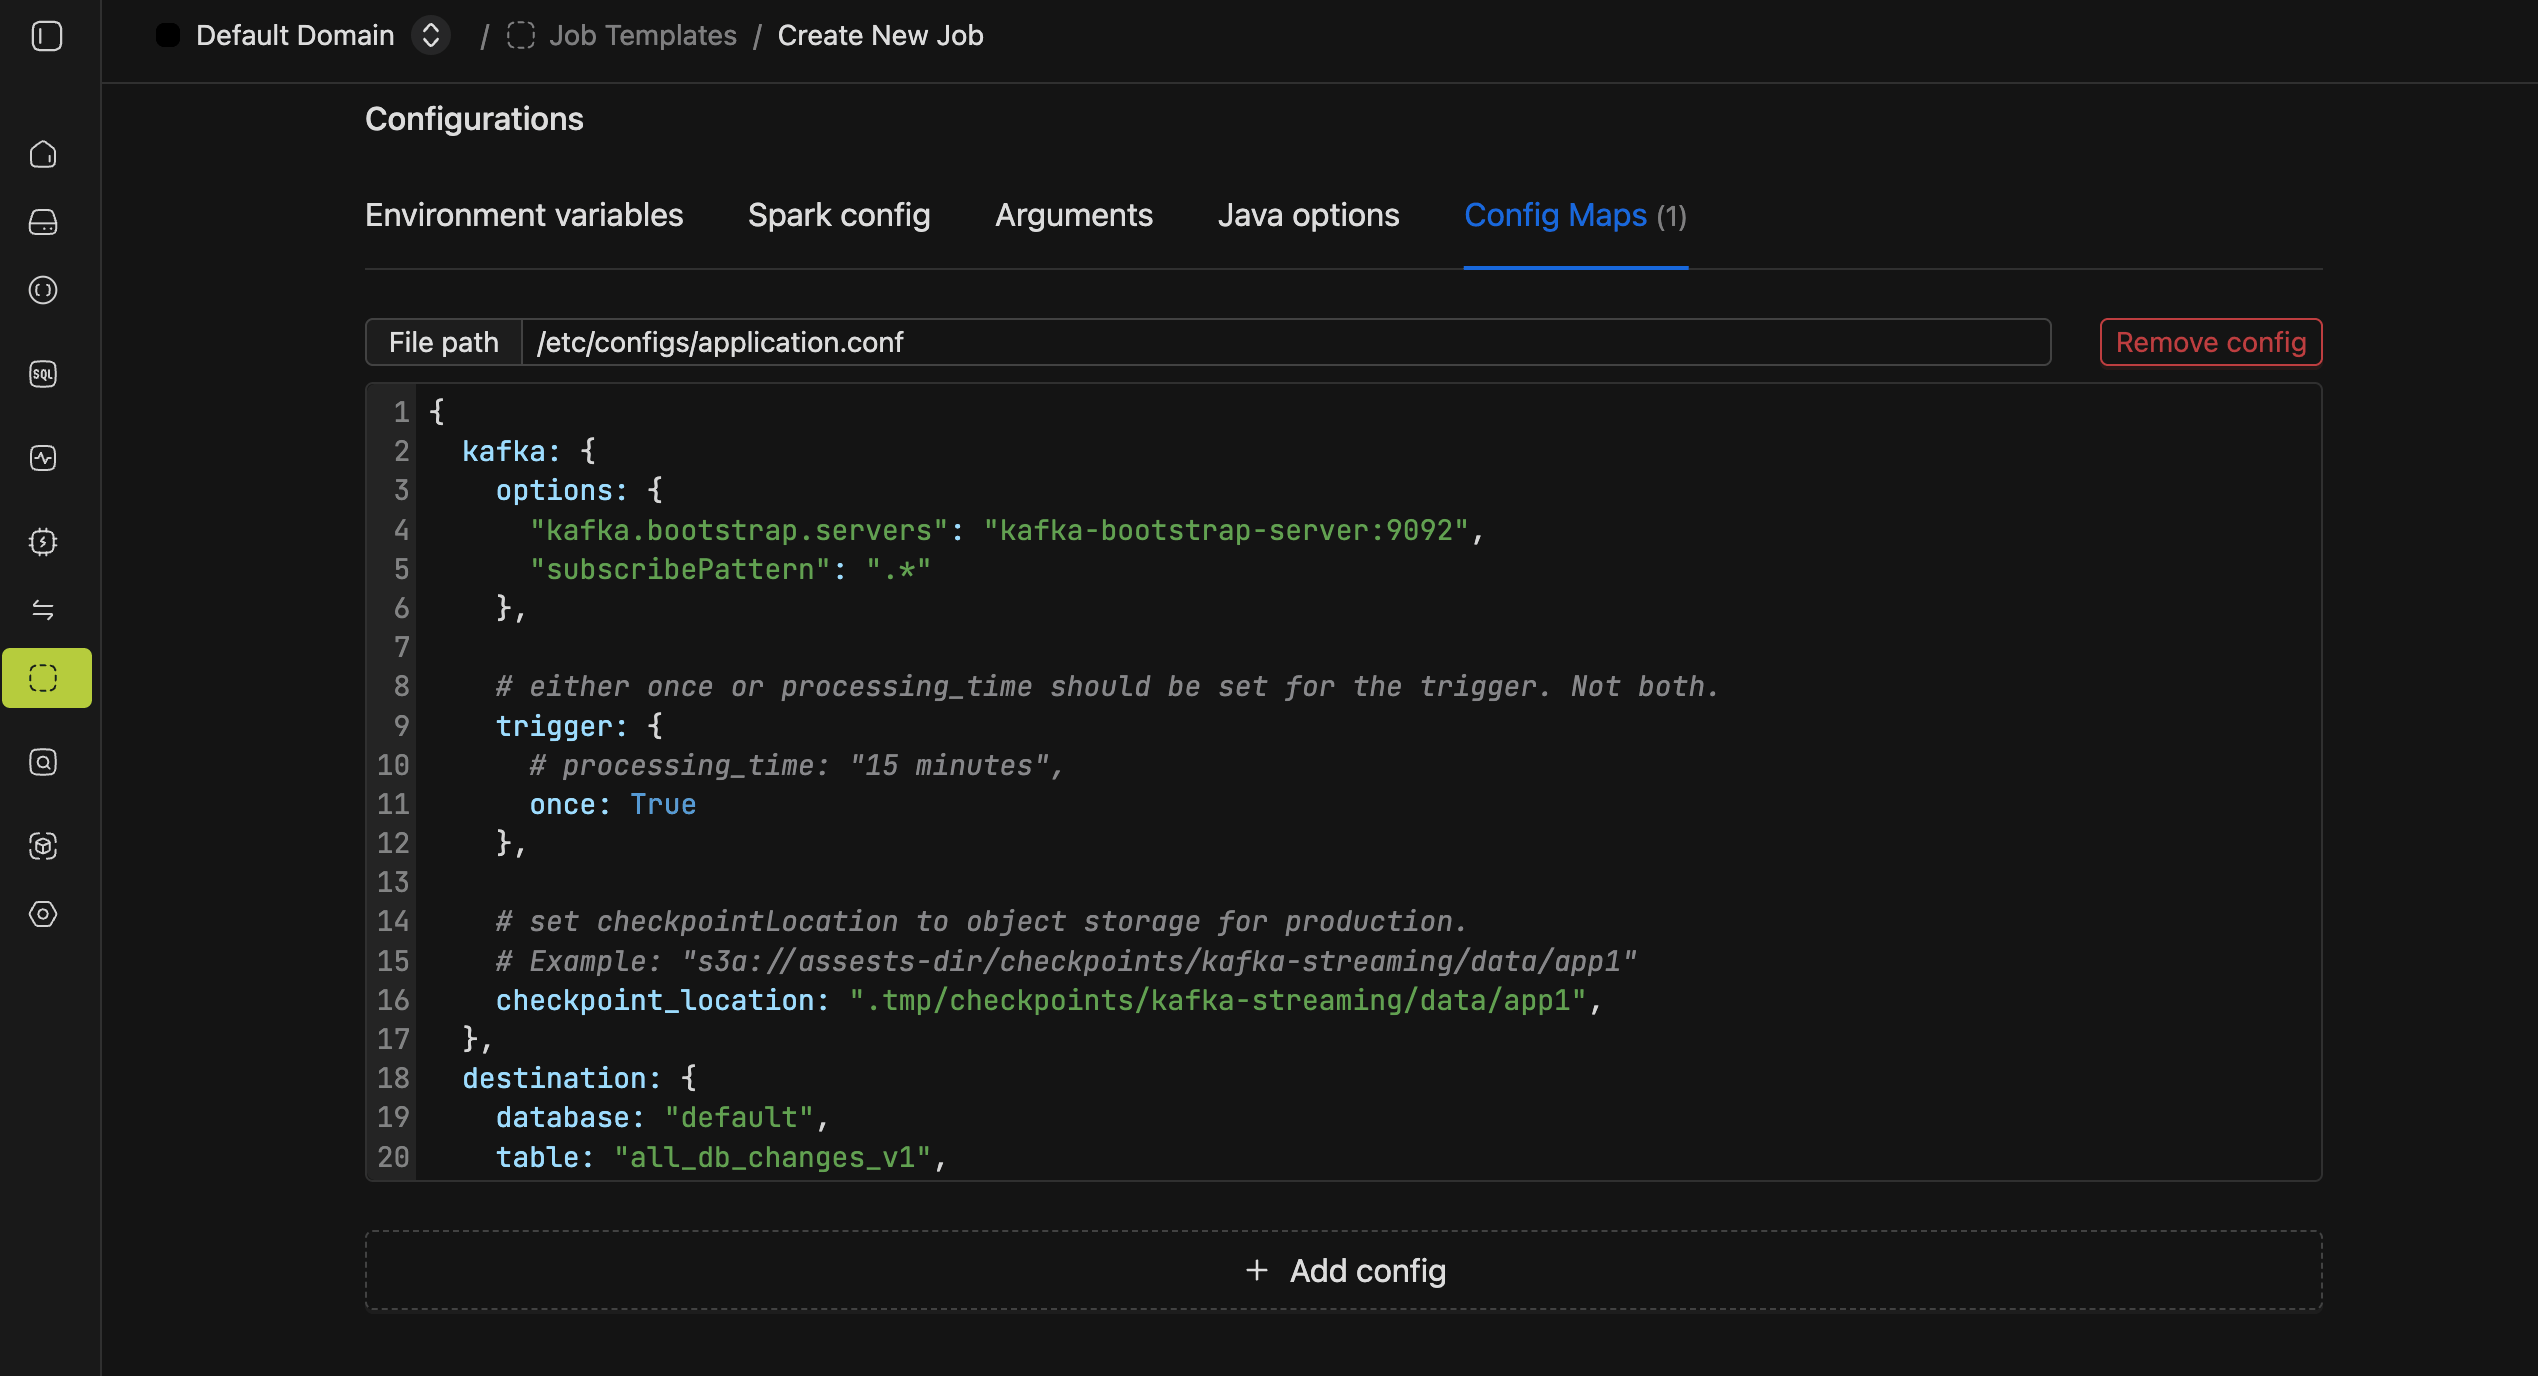The height and width of the screenshot is (1376, 2538).
Task: Click the comment about checkpointLocation for production
Action: pyautogui.click(x=981, y=921)
